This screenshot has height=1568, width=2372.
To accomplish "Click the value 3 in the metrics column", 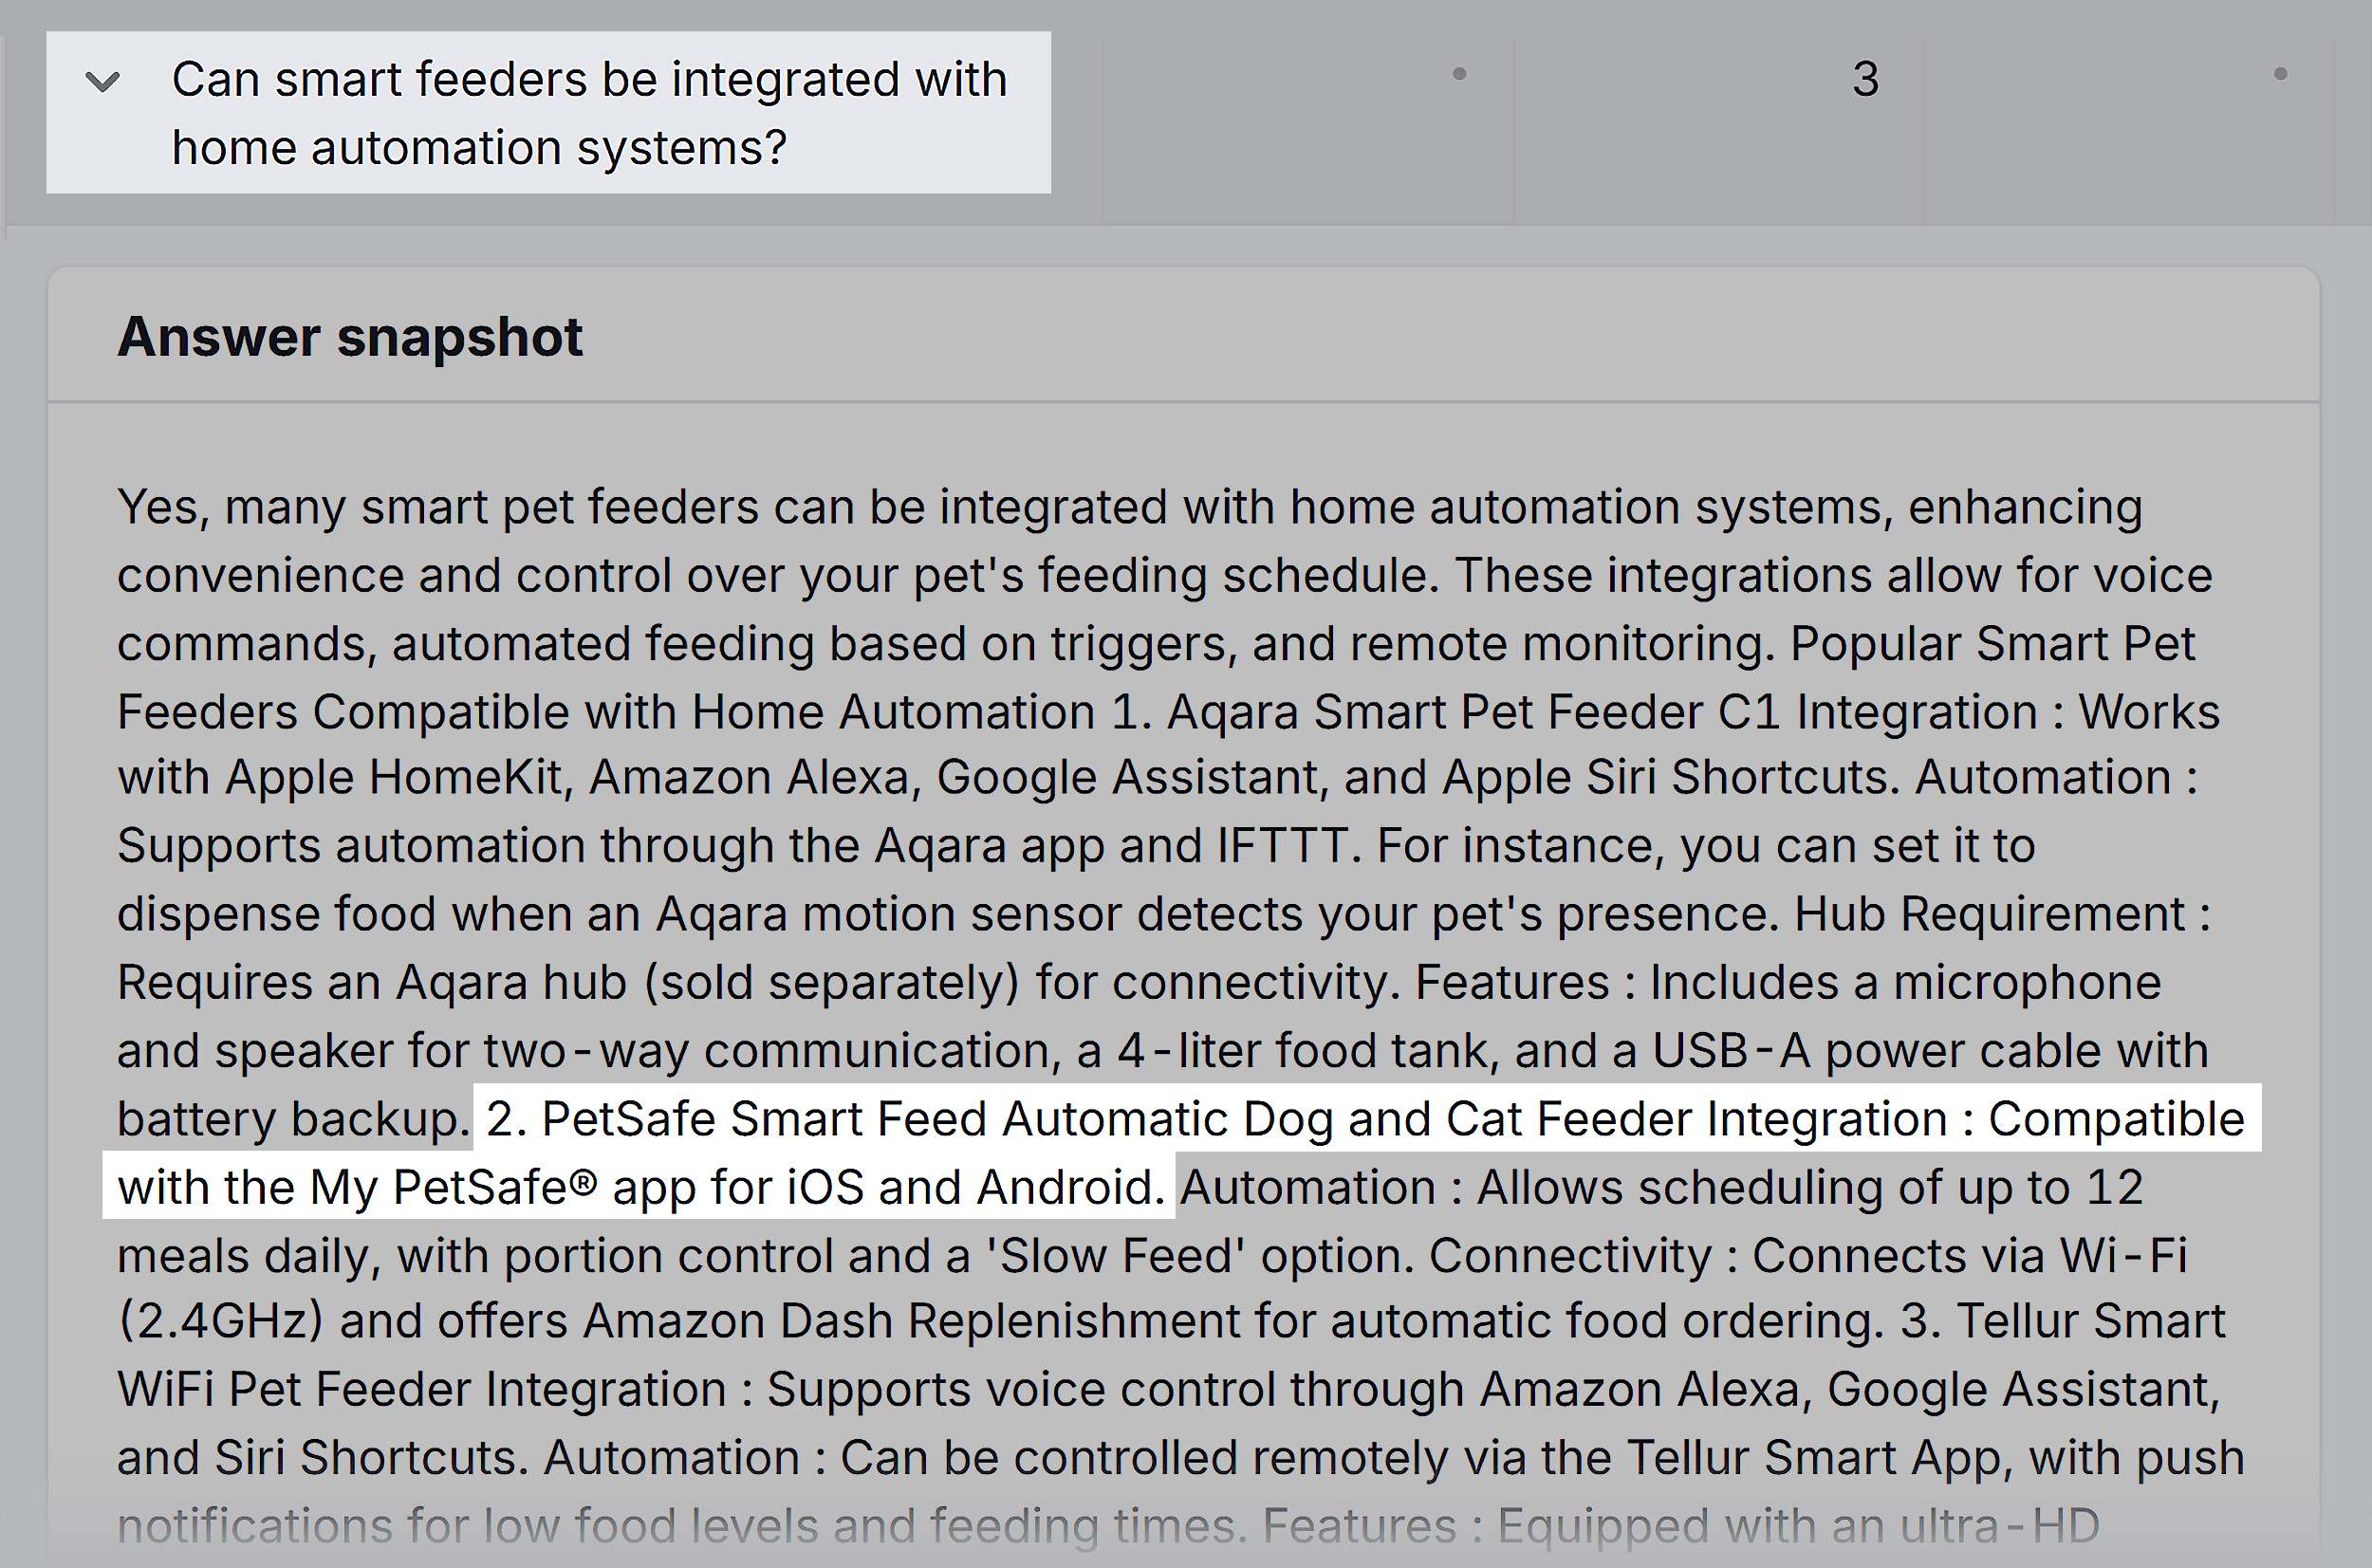I will click(1866, 79).
